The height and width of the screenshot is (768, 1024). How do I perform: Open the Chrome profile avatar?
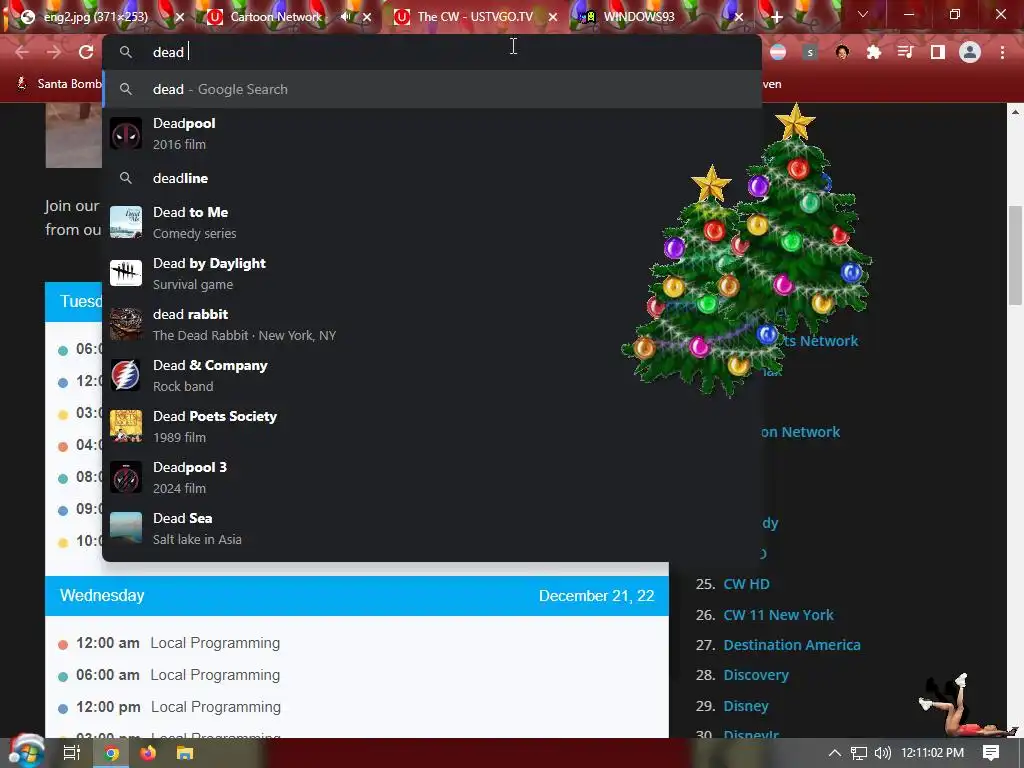coord(970,52)
